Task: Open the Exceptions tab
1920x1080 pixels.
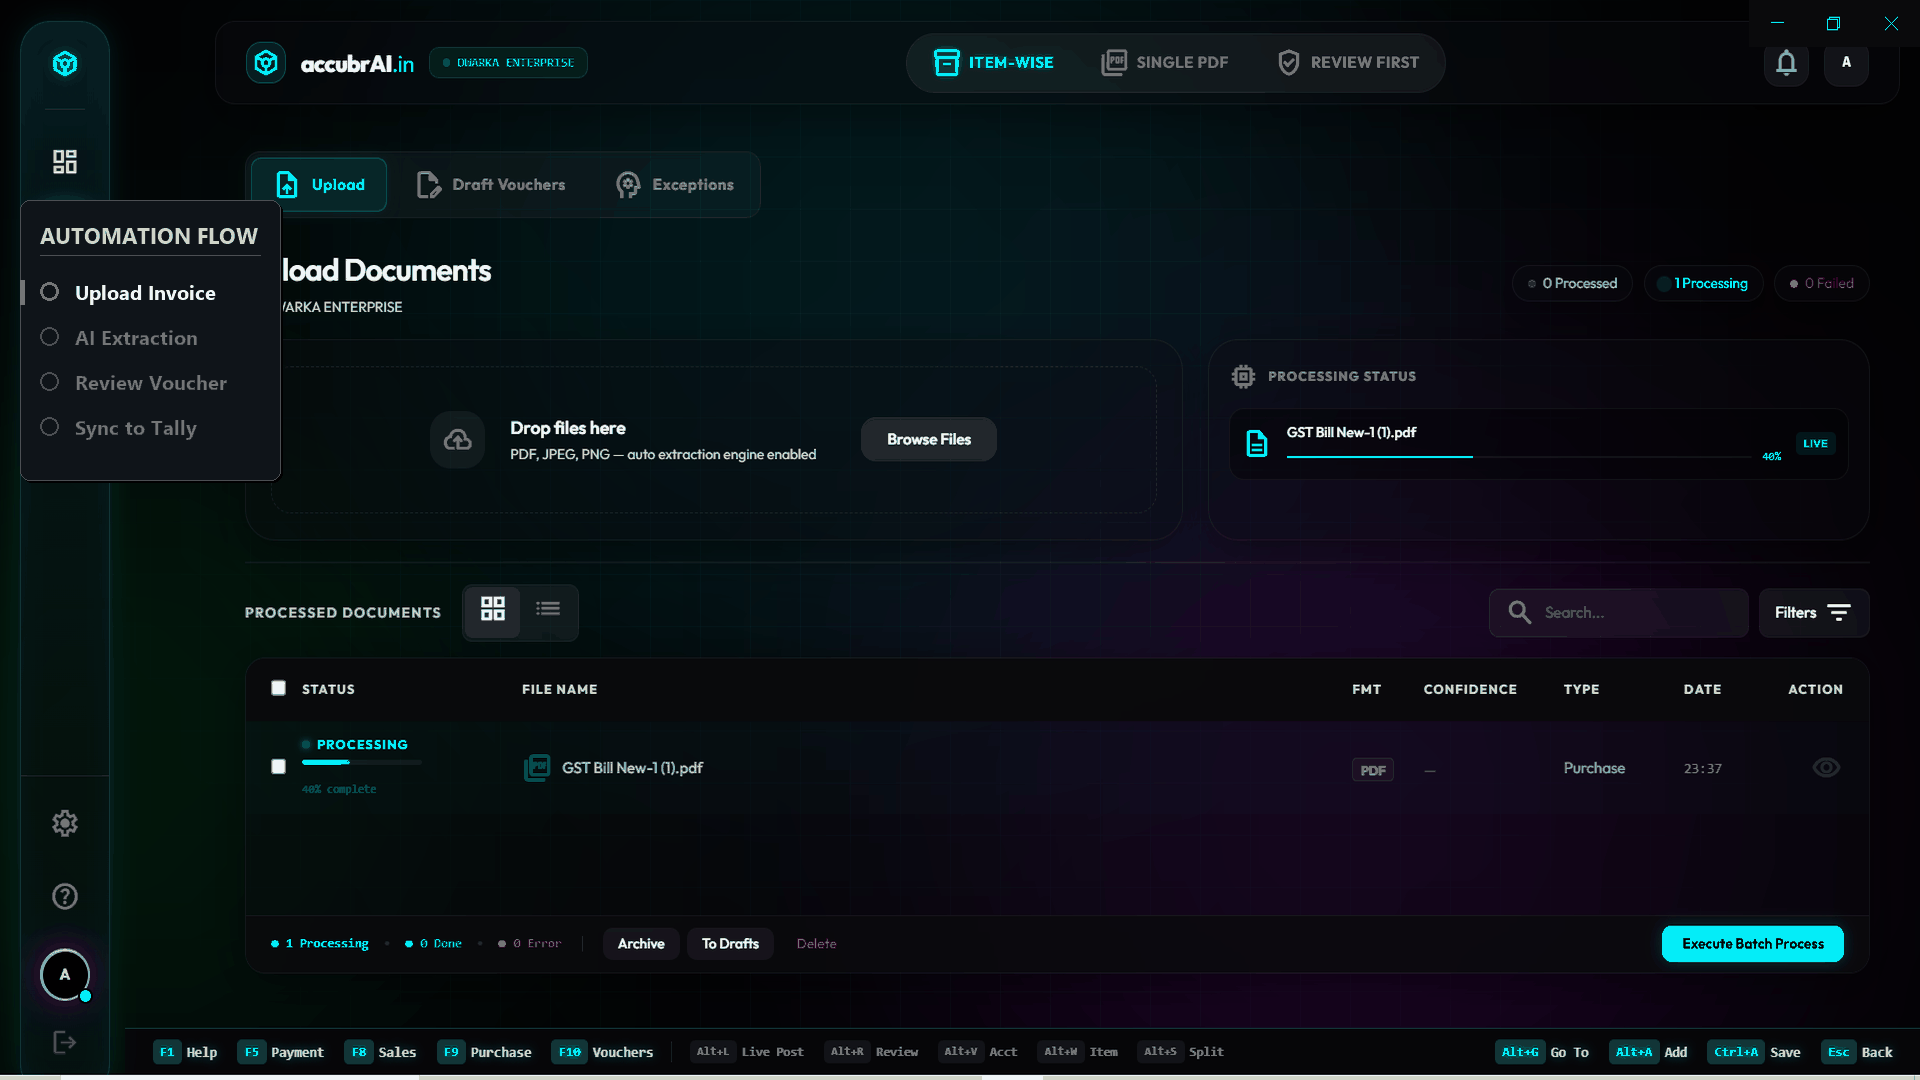Action: [x=675, y=185]
